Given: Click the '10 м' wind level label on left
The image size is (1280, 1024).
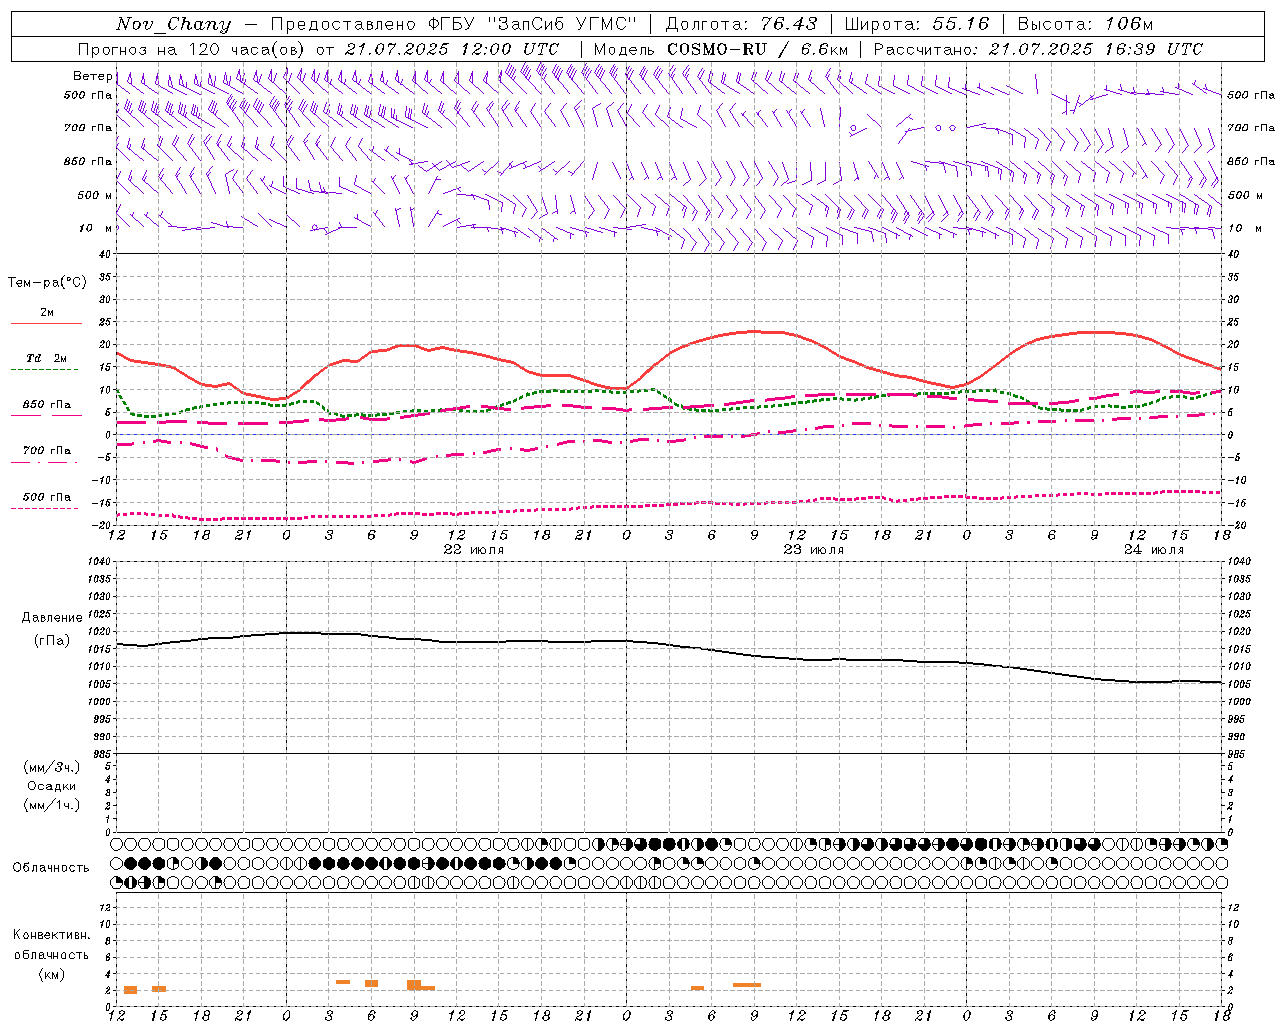Looking at the screenshot, I should click(96, 228).
